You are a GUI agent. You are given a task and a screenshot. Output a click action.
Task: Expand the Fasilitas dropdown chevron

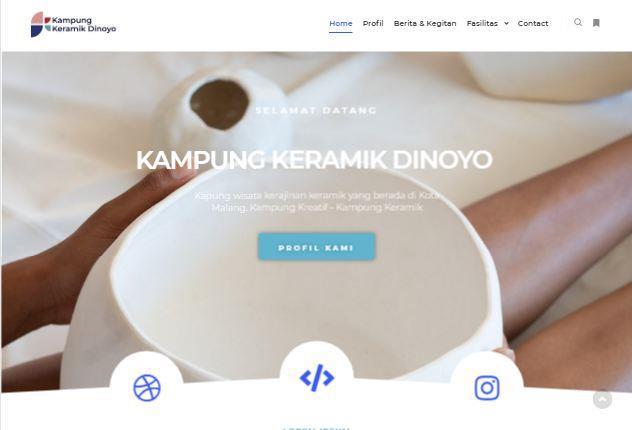[x=506, y=23]
